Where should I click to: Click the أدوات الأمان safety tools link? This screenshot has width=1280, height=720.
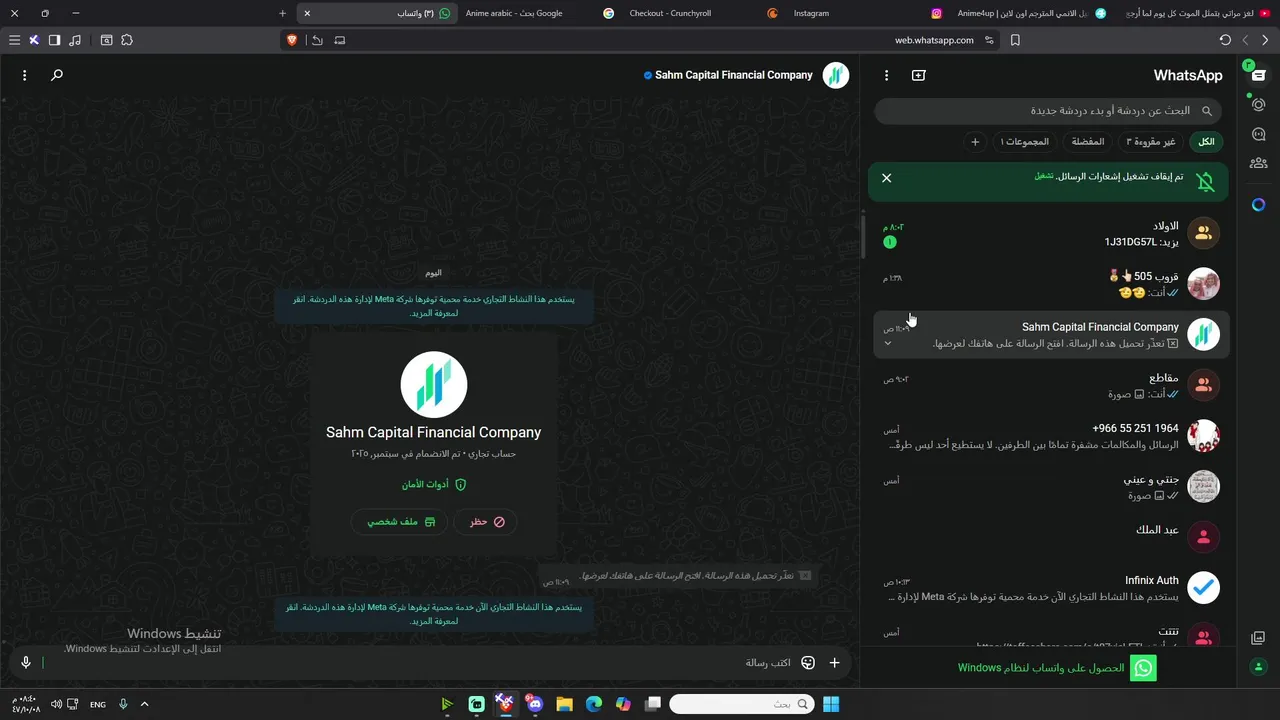(434, 484)
